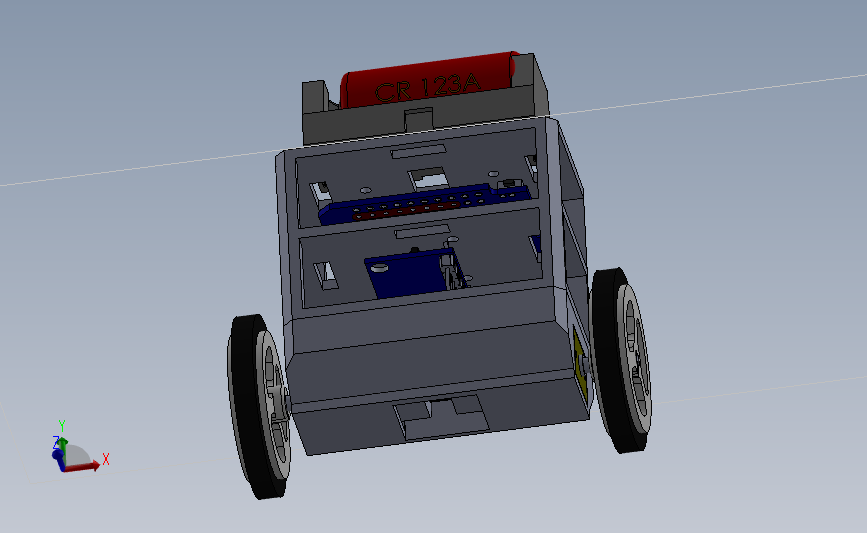Select the upper blue circuit board with red header
Image resolution: width=867 pixels, height=533 pixels.
[423, 204]
